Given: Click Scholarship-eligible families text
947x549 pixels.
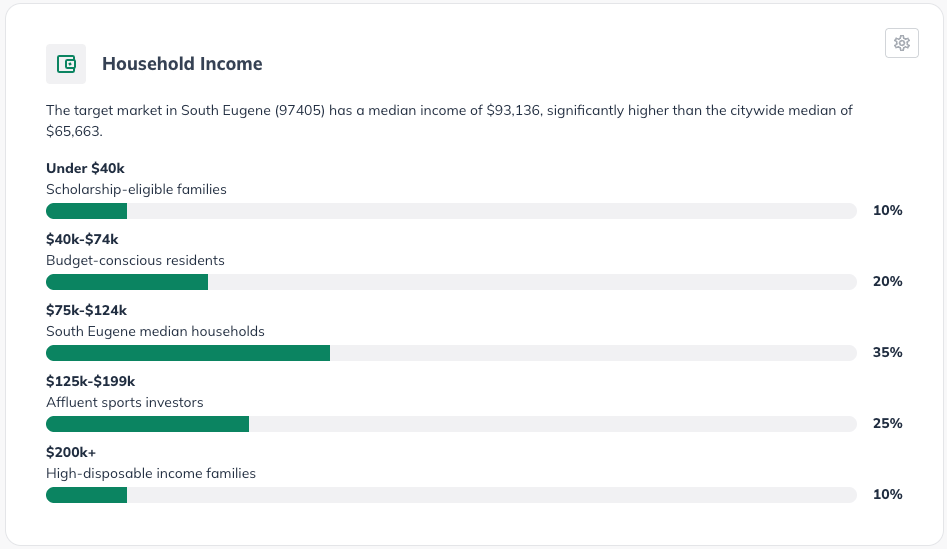Looking at the screenshot, I should 136,189.
